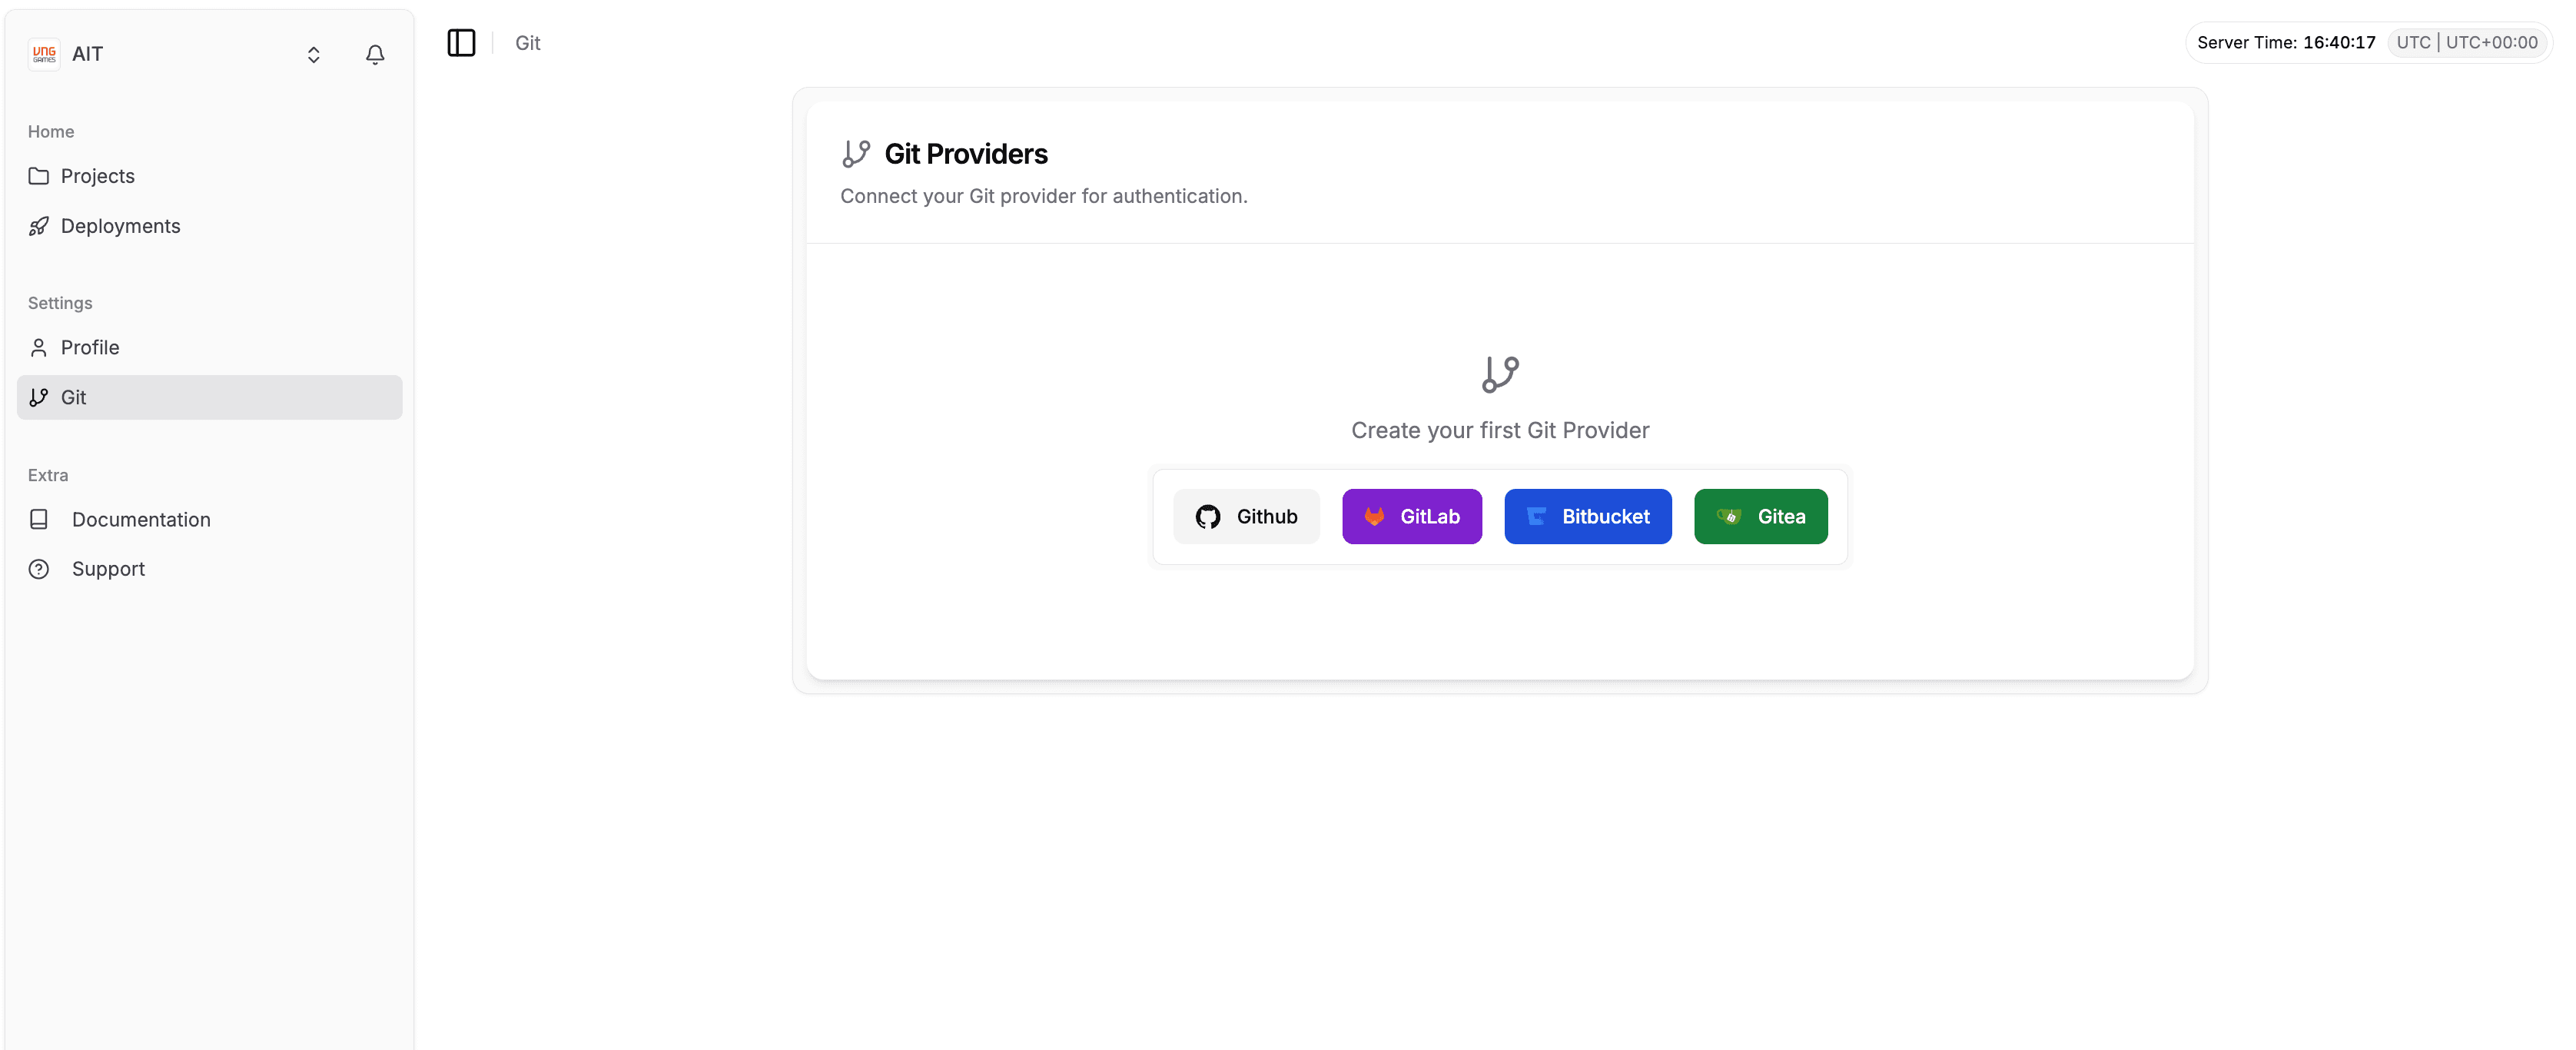This screenshot has width=2576, height=1050.
Task: Connect a Github provider
Action: 1247,516
